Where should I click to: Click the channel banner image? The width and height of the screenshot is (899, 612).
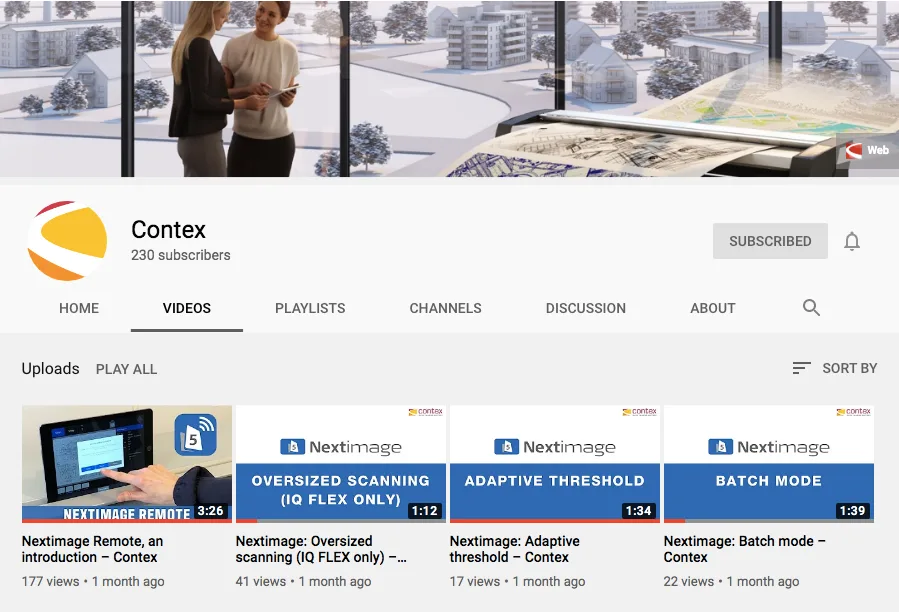450,88
